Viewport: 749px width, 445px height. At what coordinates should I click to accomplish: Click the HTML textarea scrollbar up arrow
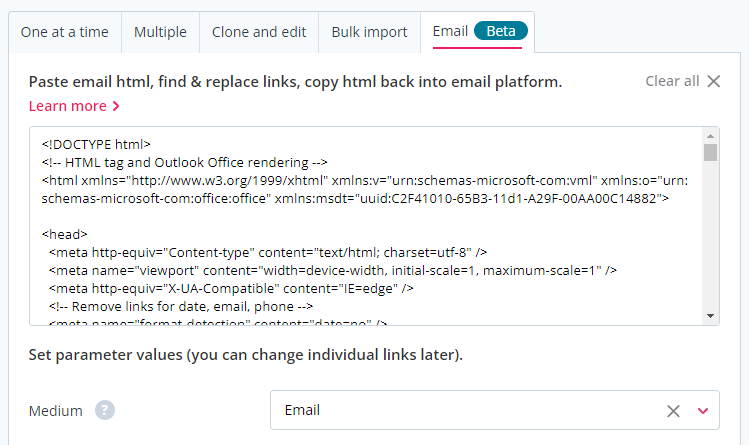pos(710,136)
